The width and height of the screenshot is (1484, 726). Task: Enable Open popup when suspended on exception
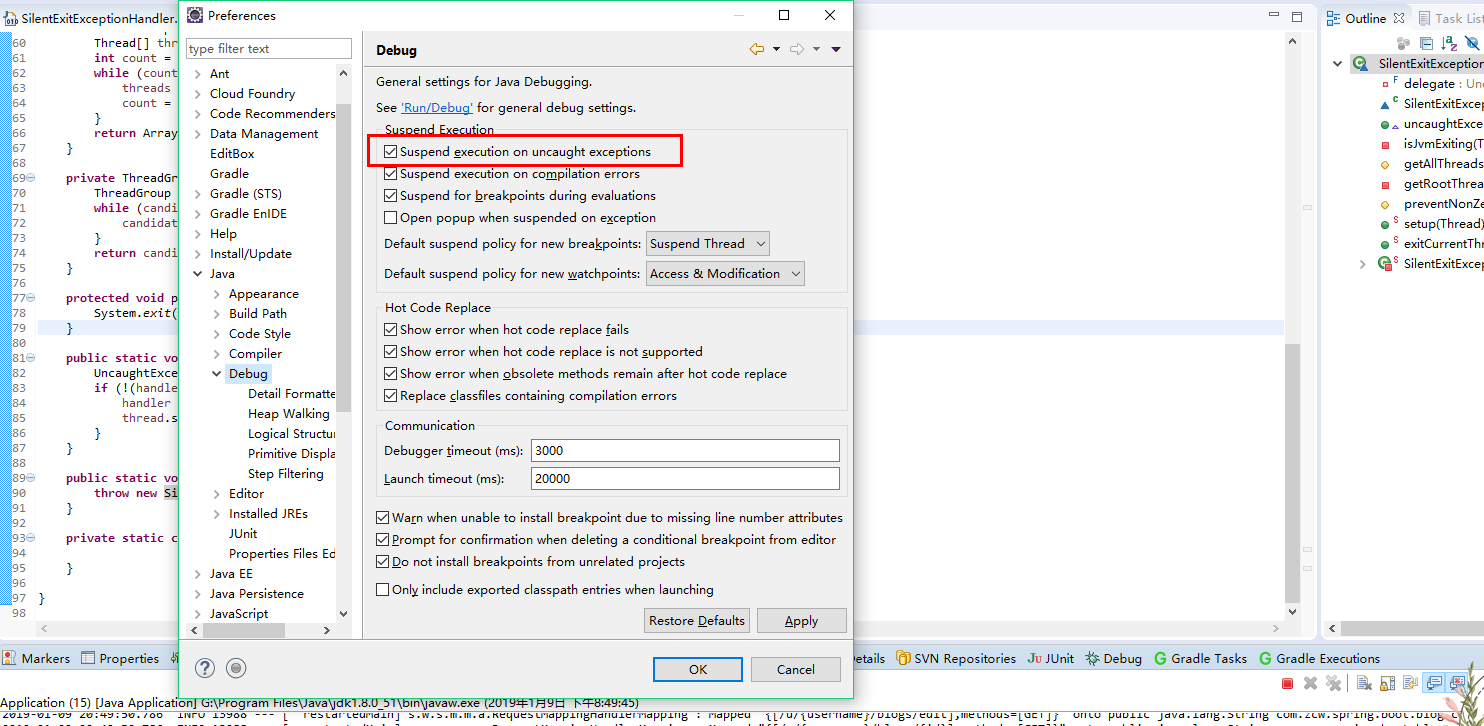390,217
